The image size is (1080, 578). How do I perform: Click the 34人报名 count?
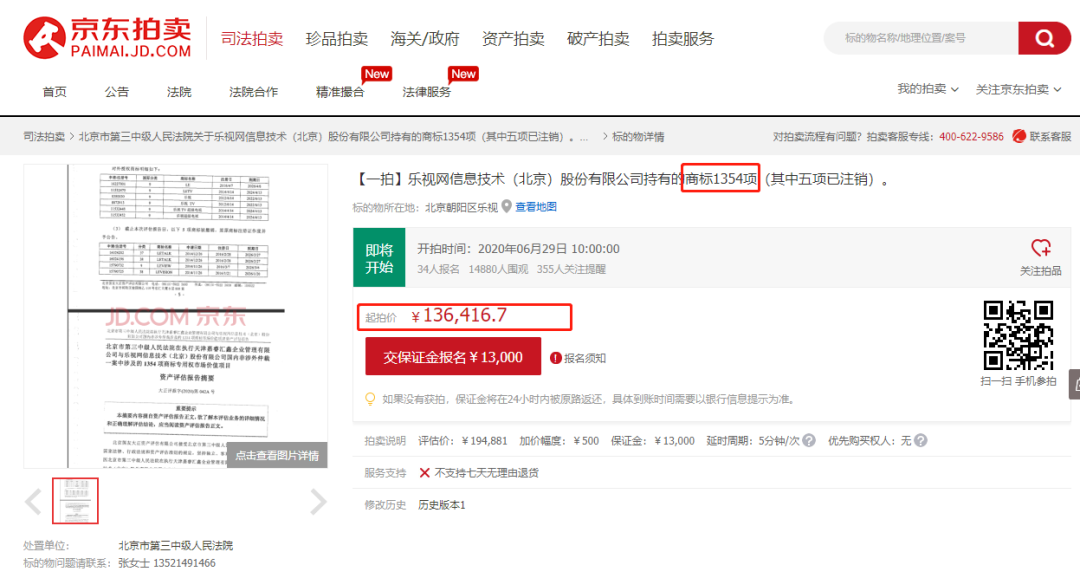[438, 269]
